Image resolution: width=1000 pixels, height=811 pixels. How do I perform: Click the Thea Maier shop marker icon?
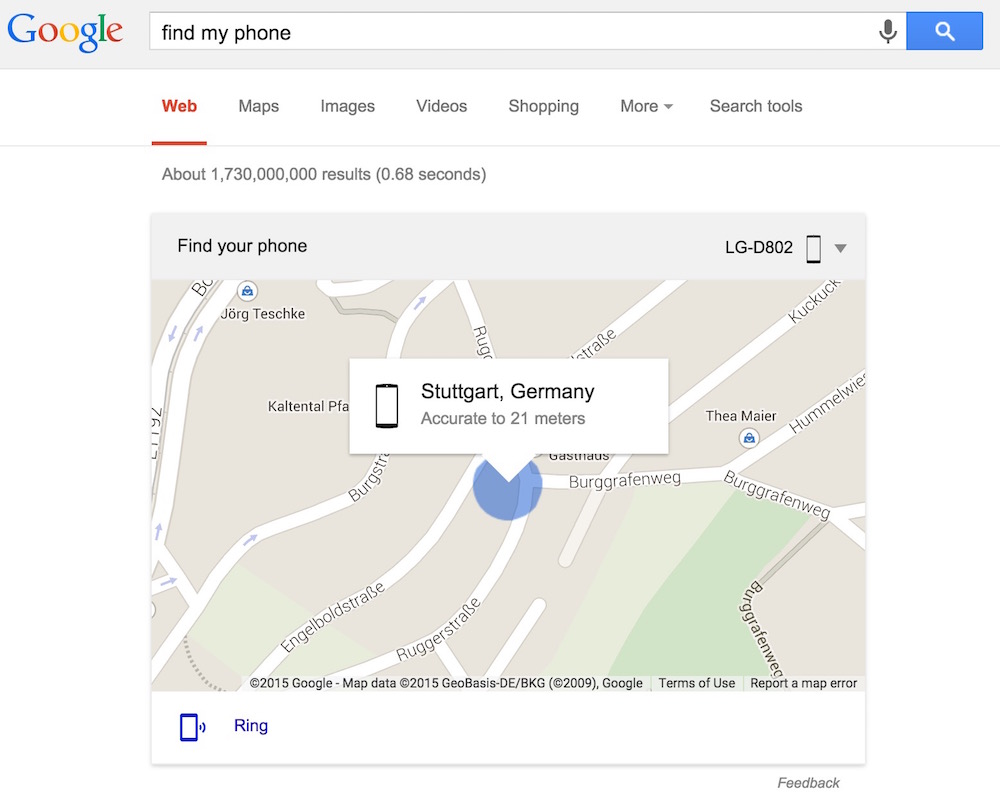[x=749, y=438]
